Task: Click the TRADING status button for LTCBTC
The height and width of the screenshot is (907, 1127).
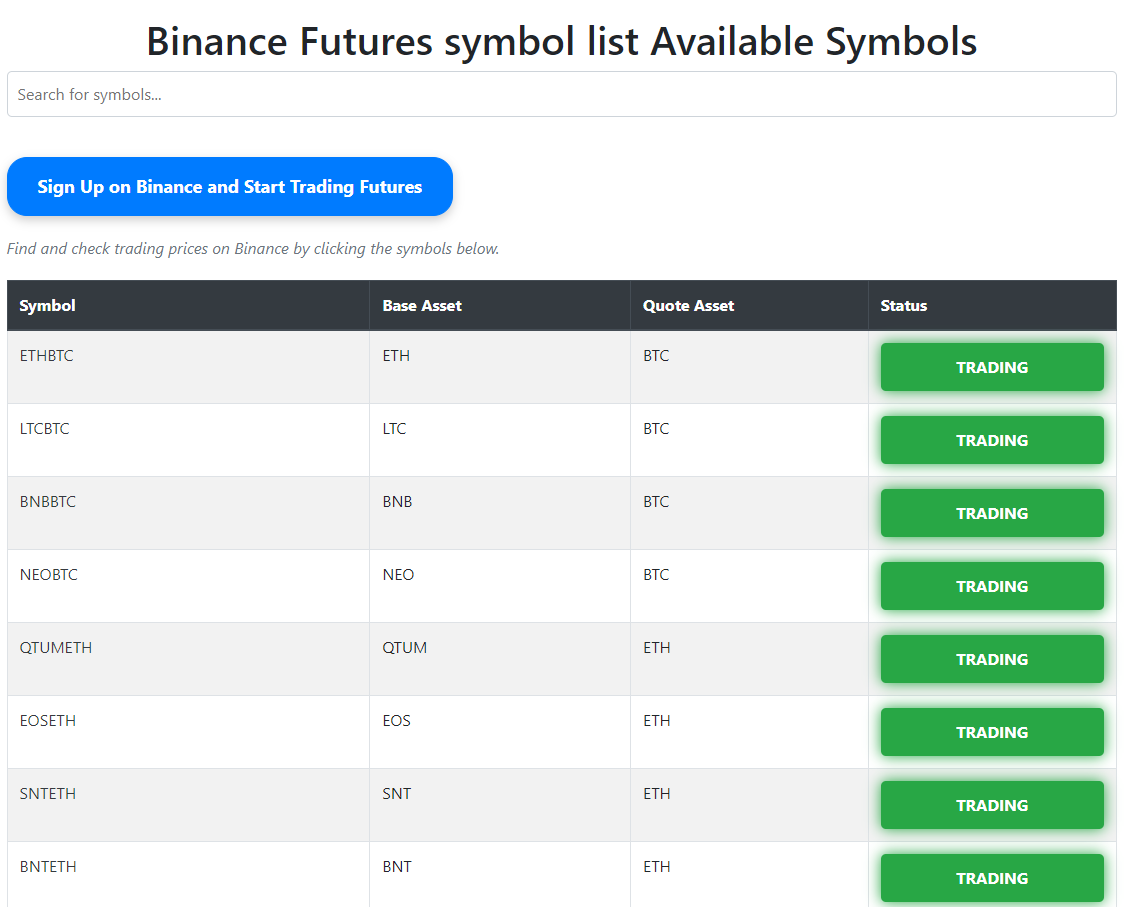Action: point(992,440)
